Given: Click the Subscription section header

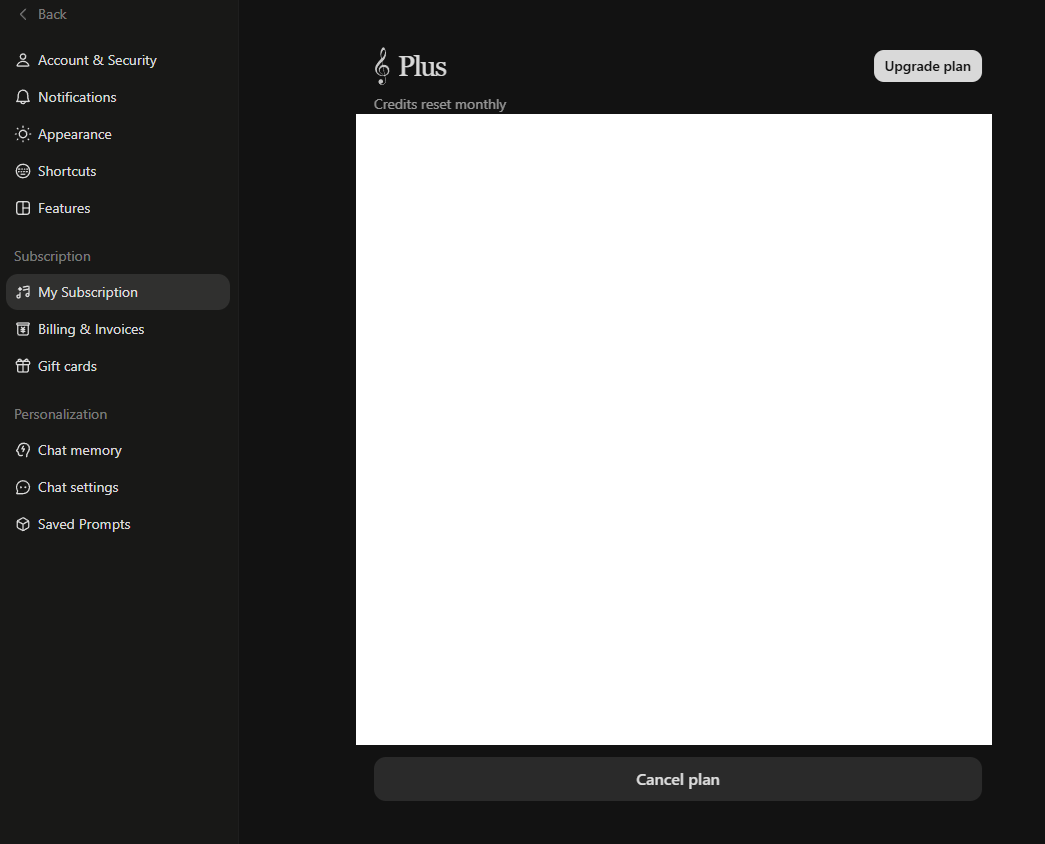Looking at the screenshot, I should point(52,257).
